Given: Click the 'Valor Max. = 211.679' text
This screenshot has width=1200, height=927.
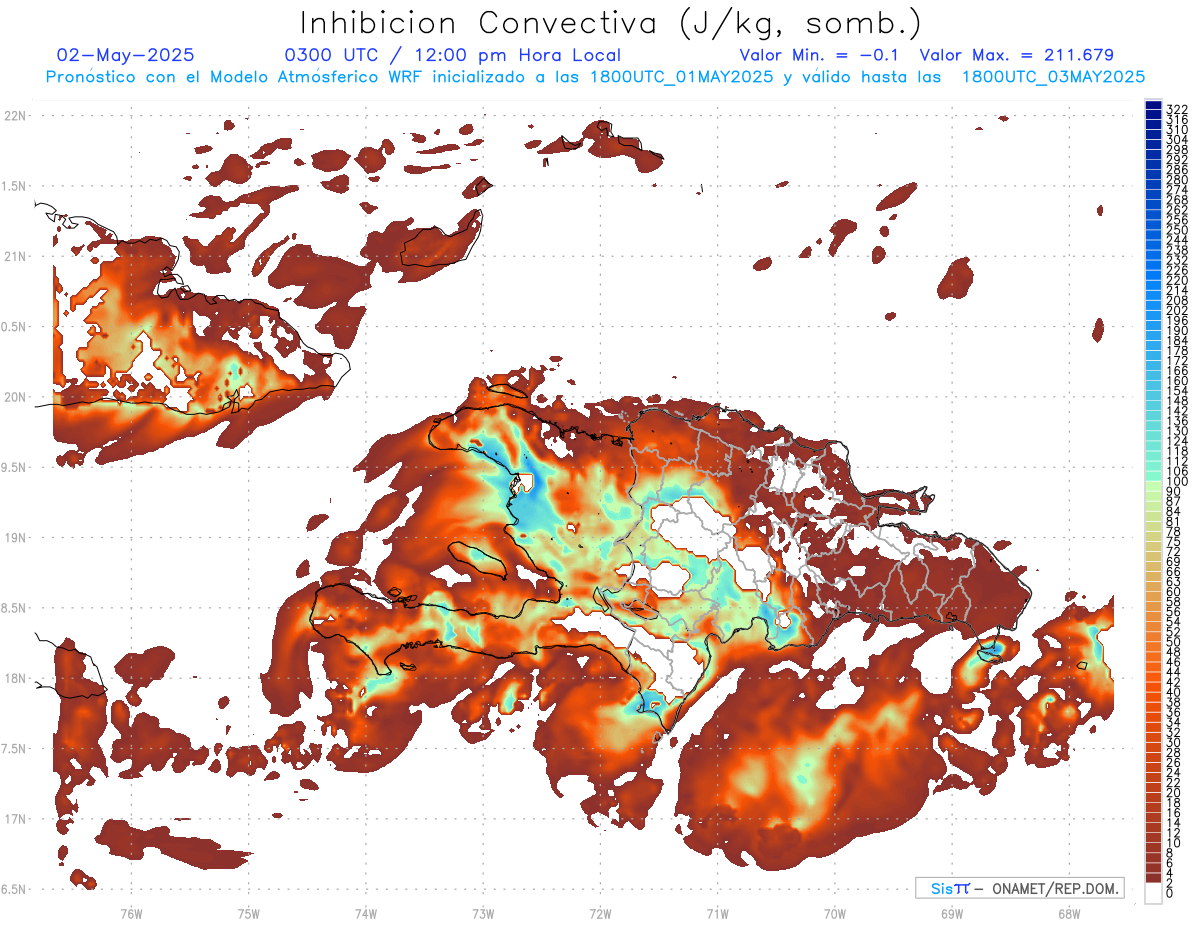Looking at the screenshot, I should pyautogui.click(x=1016, y=55).
